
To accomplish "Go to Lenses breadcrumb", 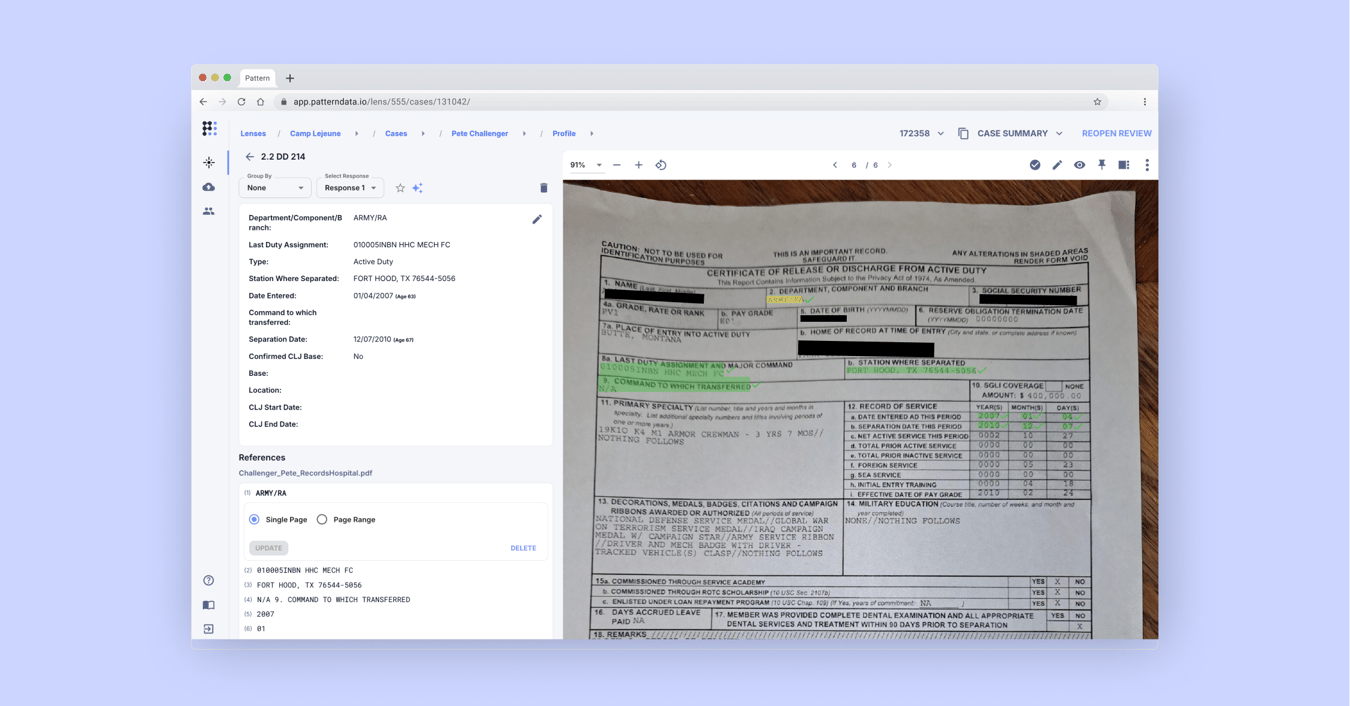I will pyautogui.click(x=253, y=133).
